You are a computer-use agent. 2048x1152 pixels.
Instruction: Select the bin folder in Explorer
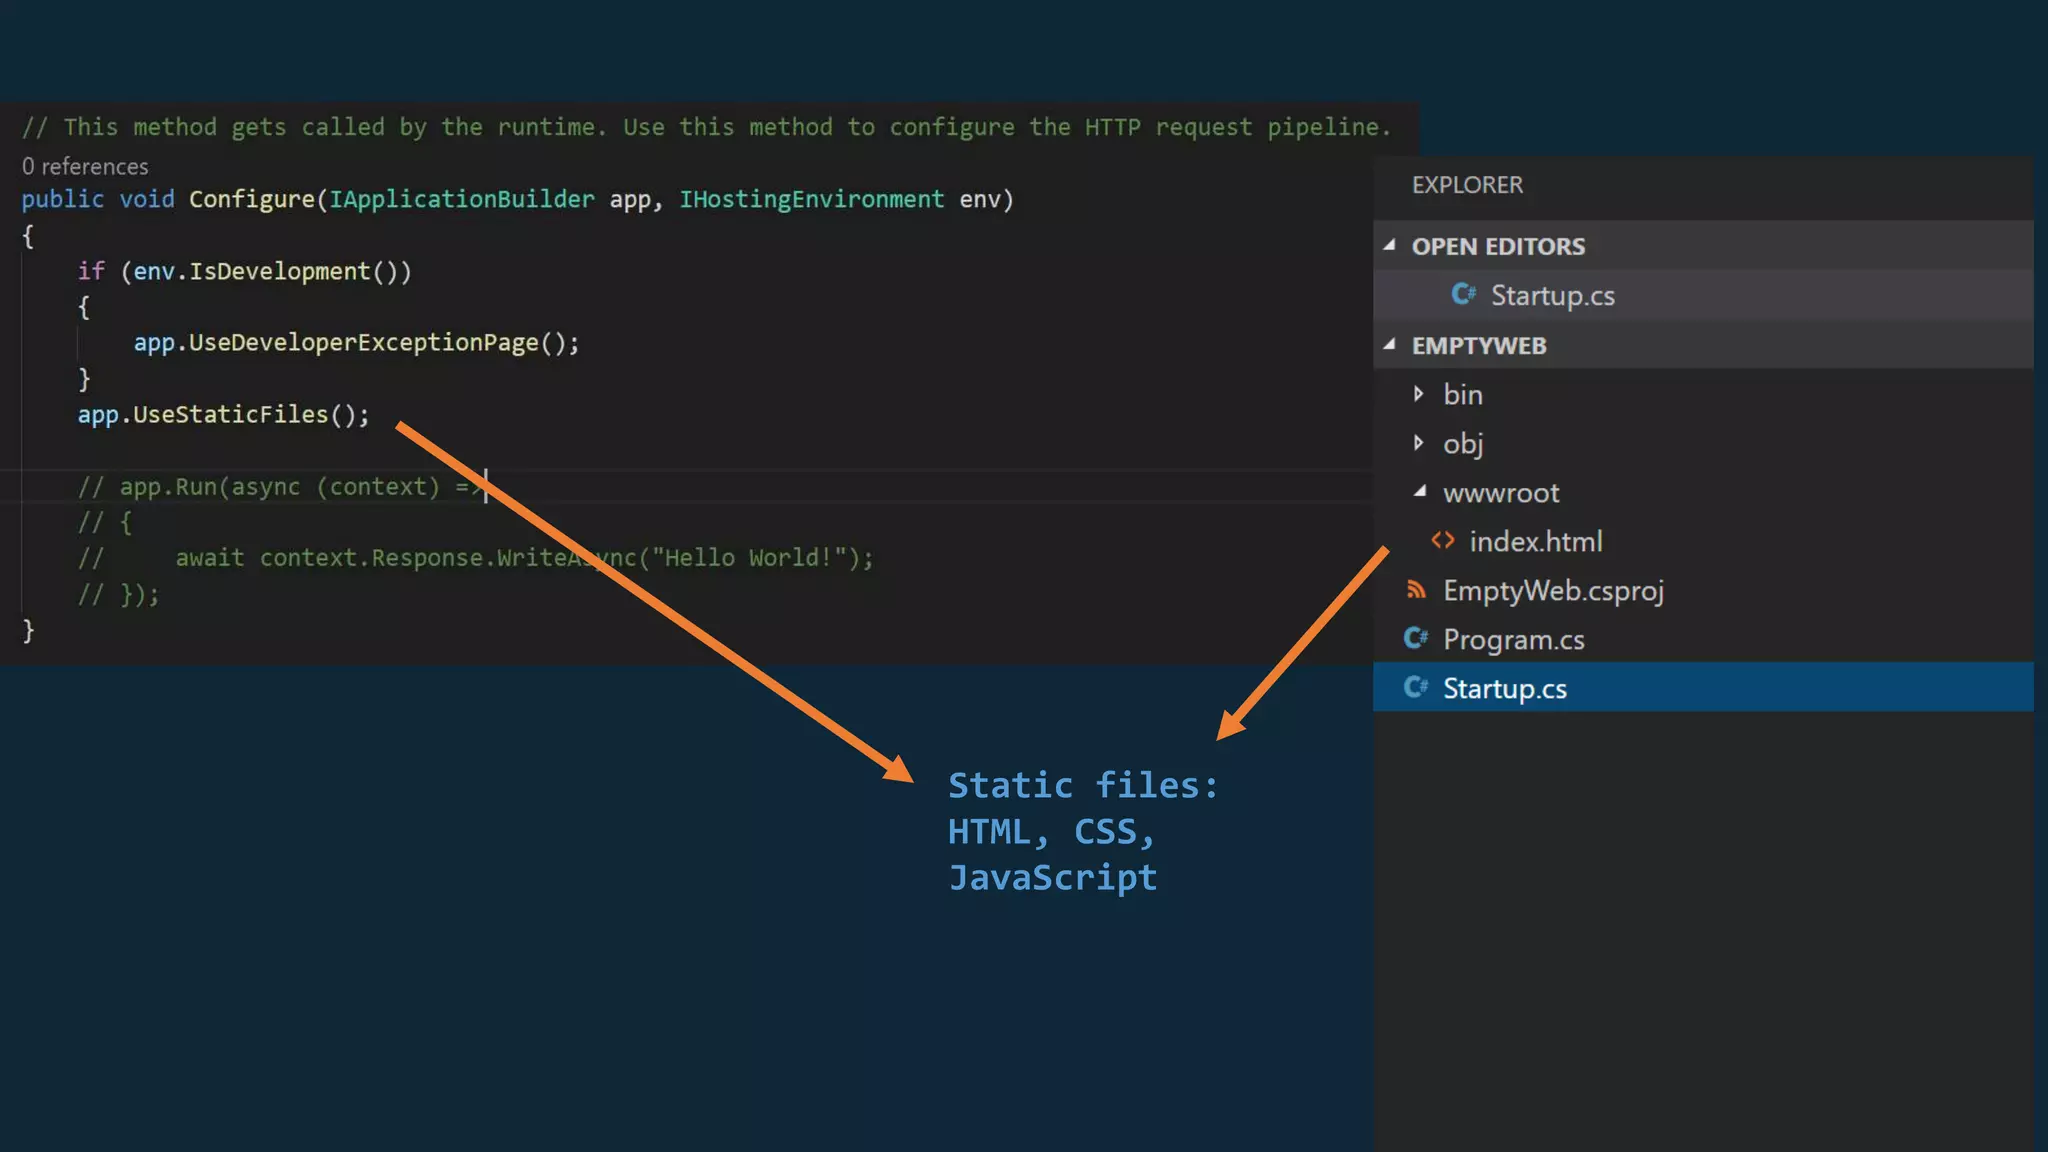coord(1463,395)
